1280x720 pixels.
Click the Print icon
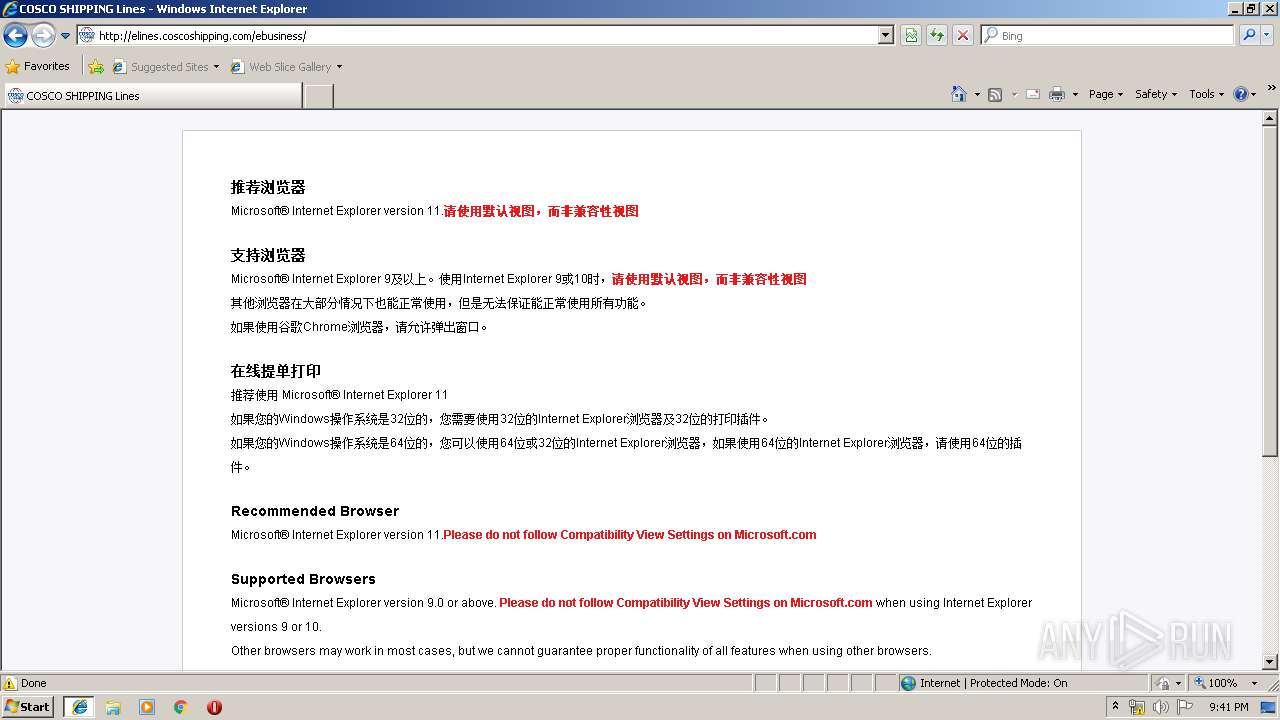pos(1057,95)
